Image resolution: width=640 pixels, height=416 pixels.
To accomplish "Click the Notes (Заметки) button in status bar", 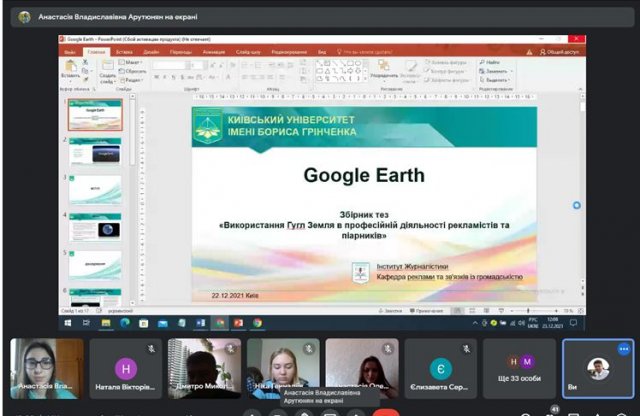I will point(393,312).
